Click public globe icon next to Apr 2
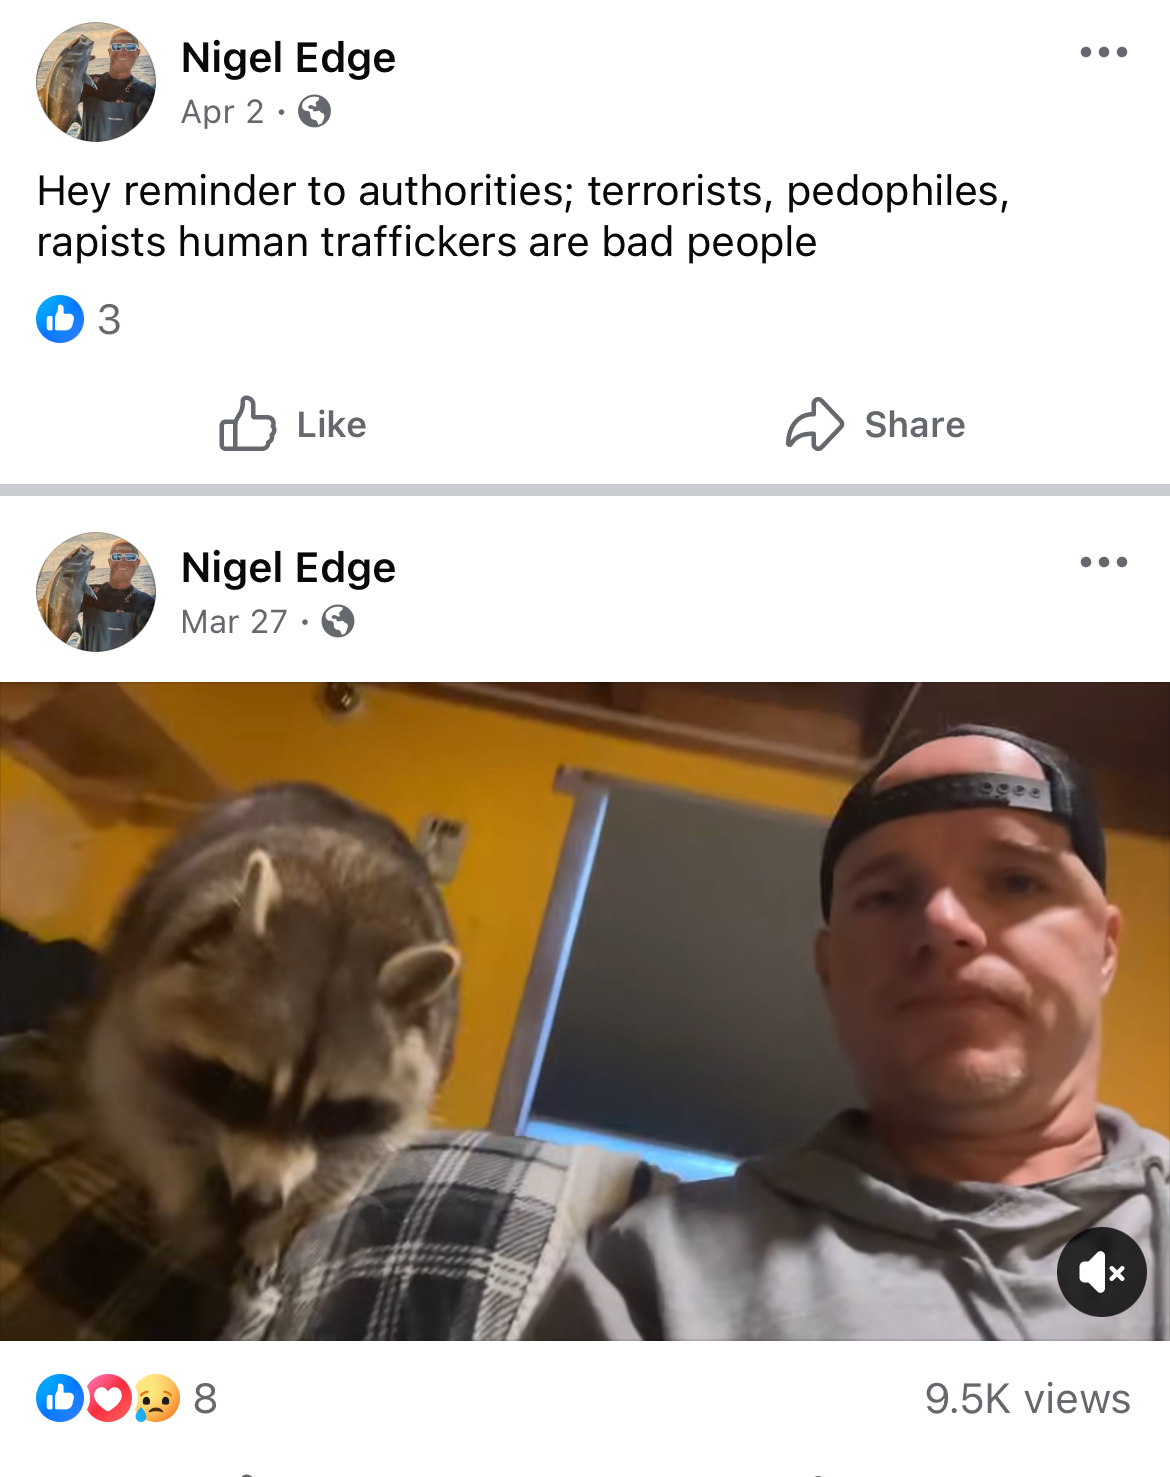This screenshot has height=1477, width=1170. pyautogui.click(x=314, y=111)
